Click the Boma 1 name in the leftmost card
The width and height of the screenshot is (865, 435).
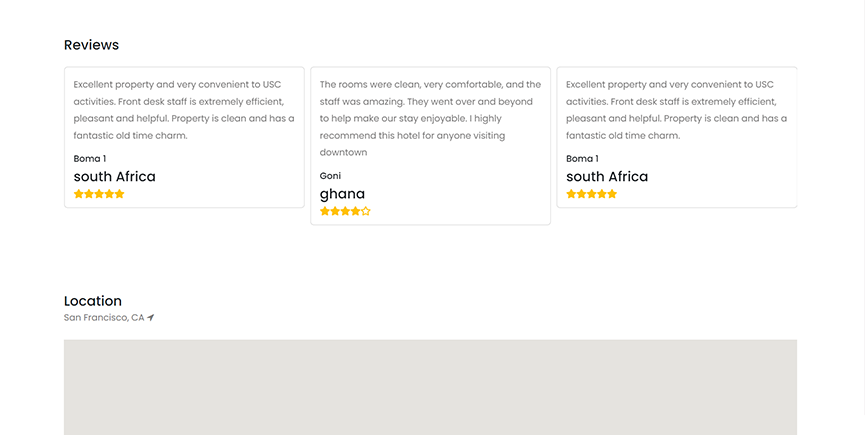click(90, 159)
